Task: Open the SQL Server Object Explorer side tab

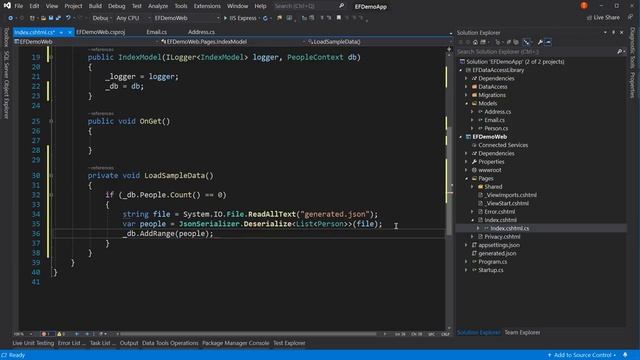Action: (x=6, y=84)
